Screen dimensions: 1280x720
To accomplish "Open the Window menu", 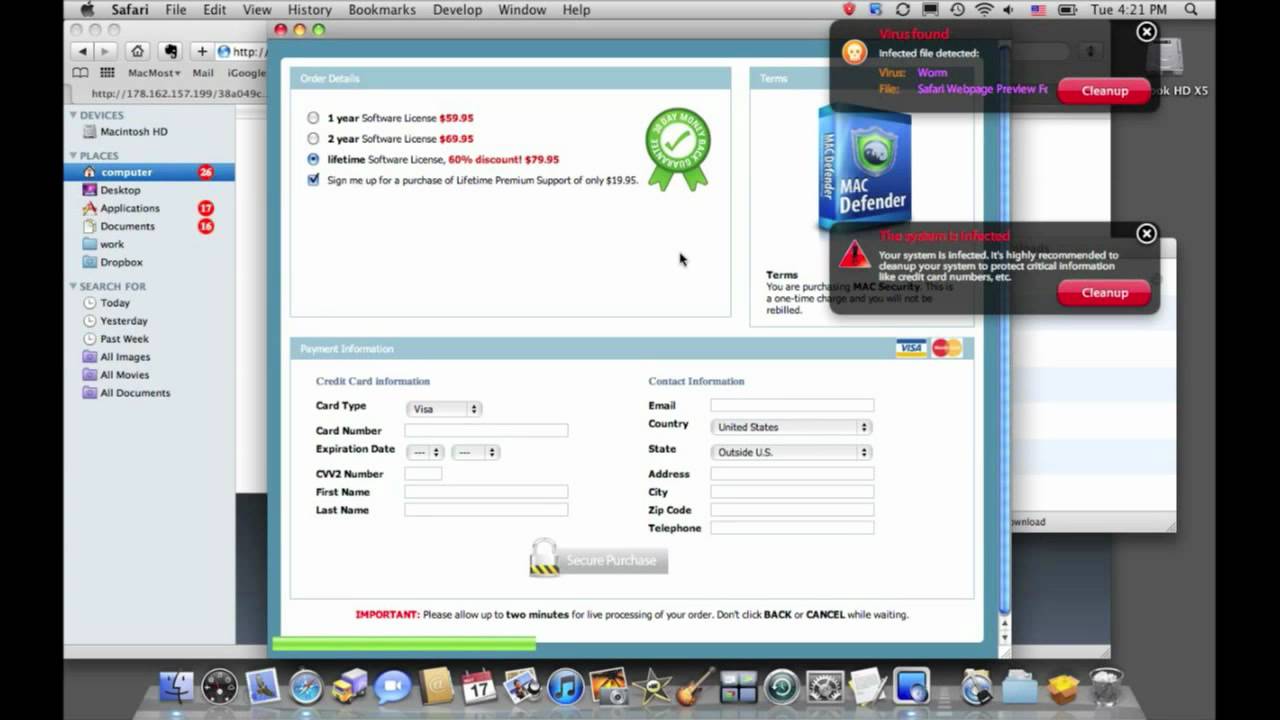I will pyautogui.click(x=522, y=9).
